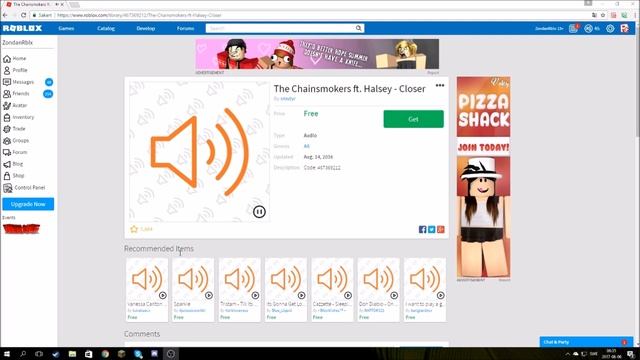Open the Develop menu

(146, 28)
